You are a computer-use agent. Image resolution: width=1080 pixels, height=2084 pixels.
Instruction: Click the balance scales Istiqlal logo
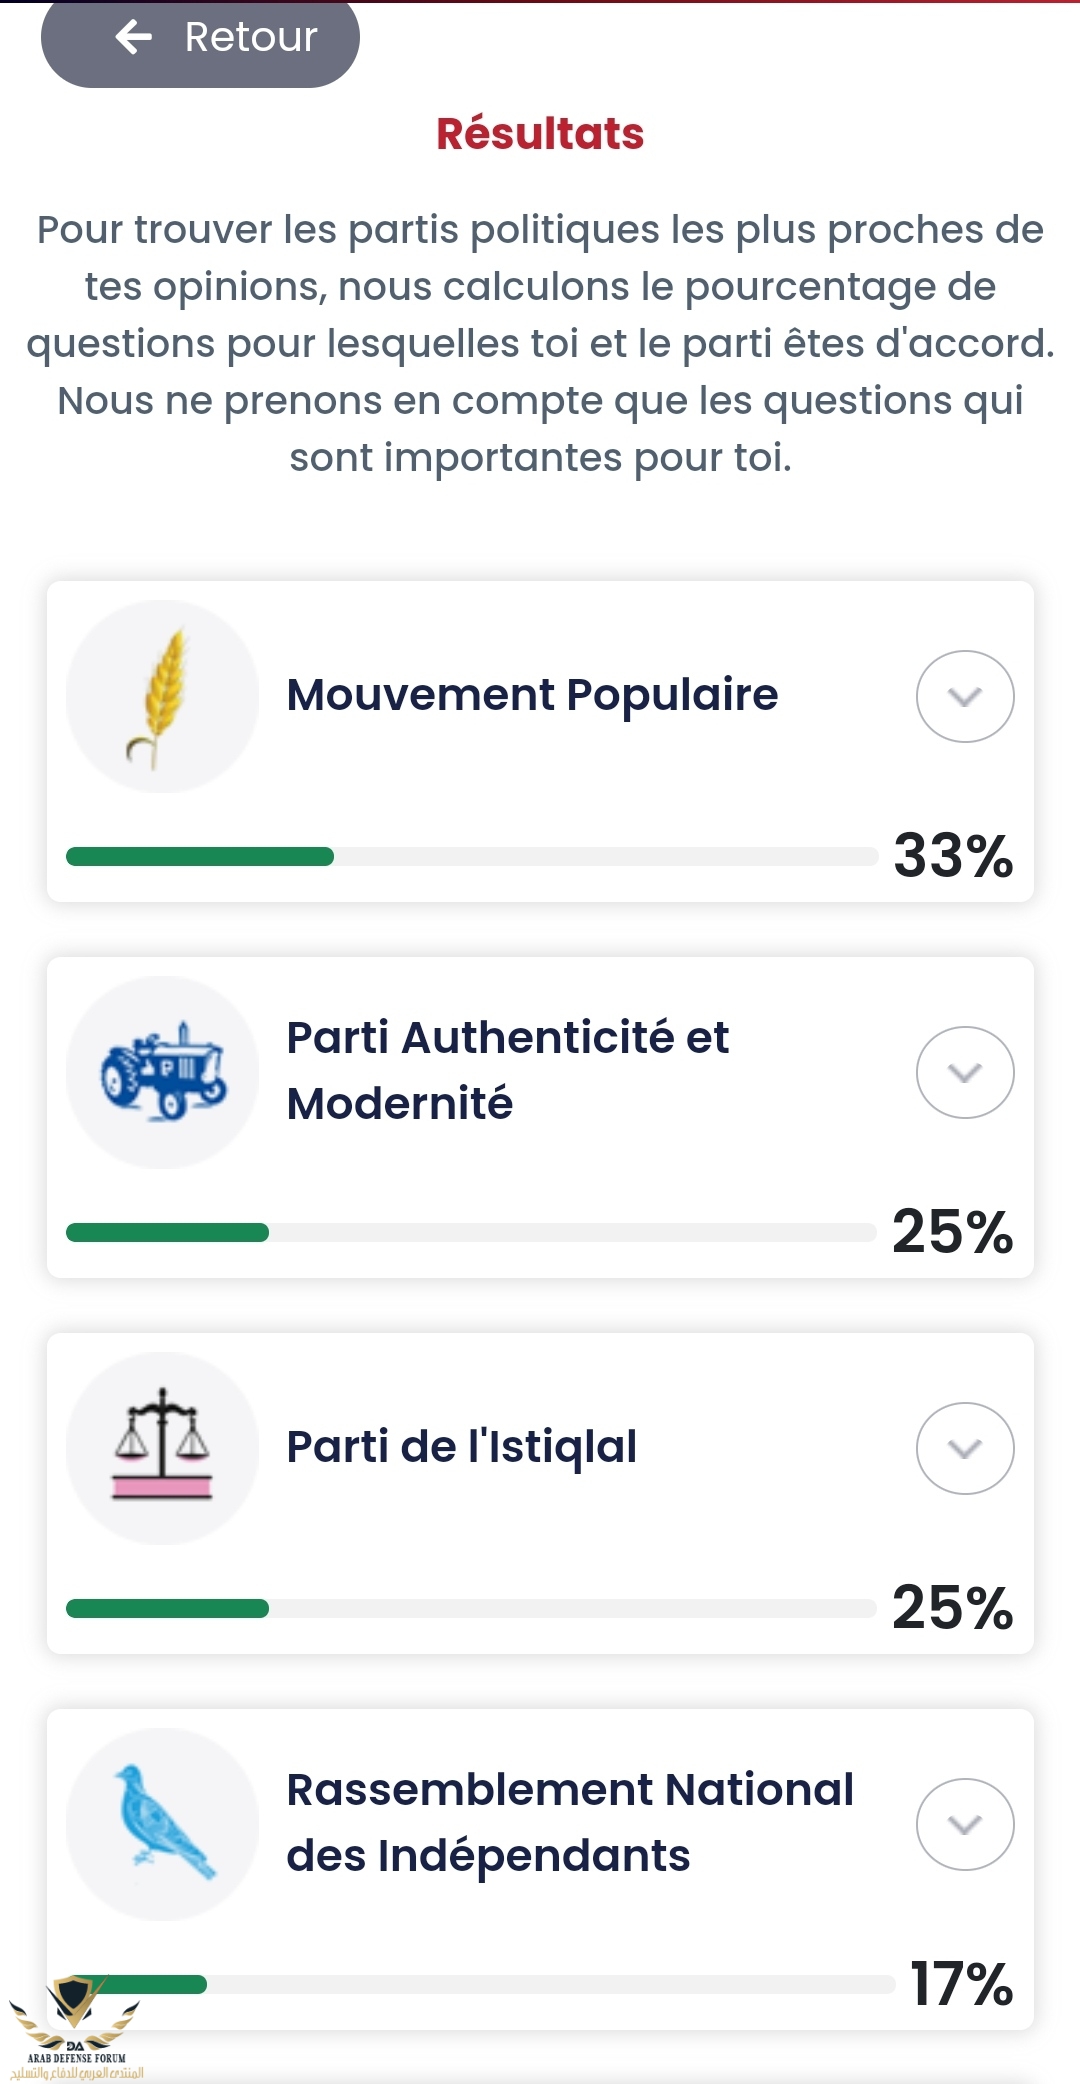pos(162,1447)
